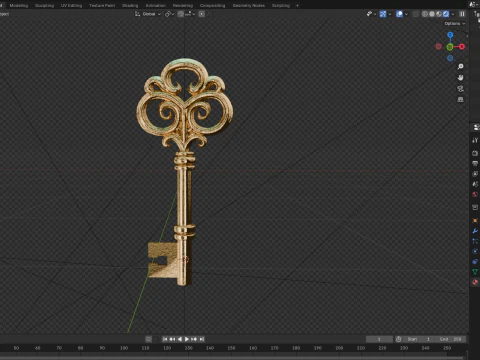
Task: Toggle snapping with the magnet icon
Action: point(180,14)
